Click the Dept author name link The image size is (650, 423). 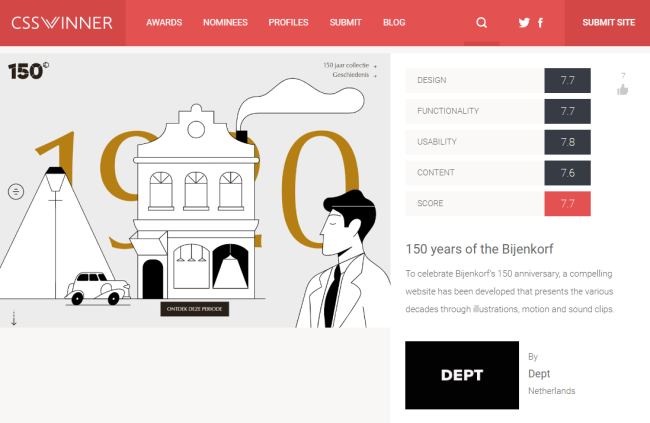tap(538, 374)
